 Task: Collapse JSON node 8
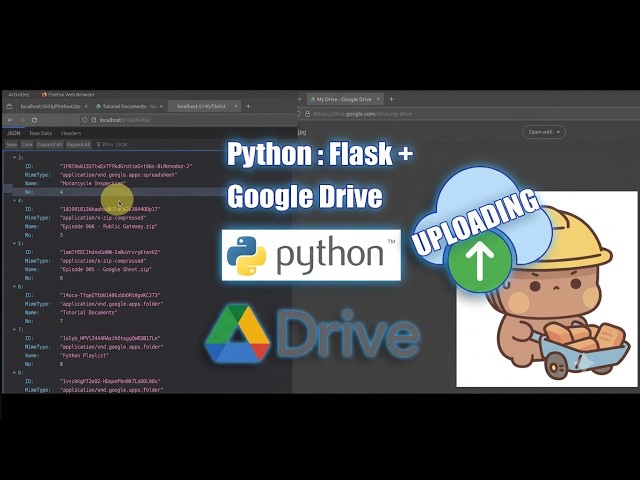click(14, 373)
